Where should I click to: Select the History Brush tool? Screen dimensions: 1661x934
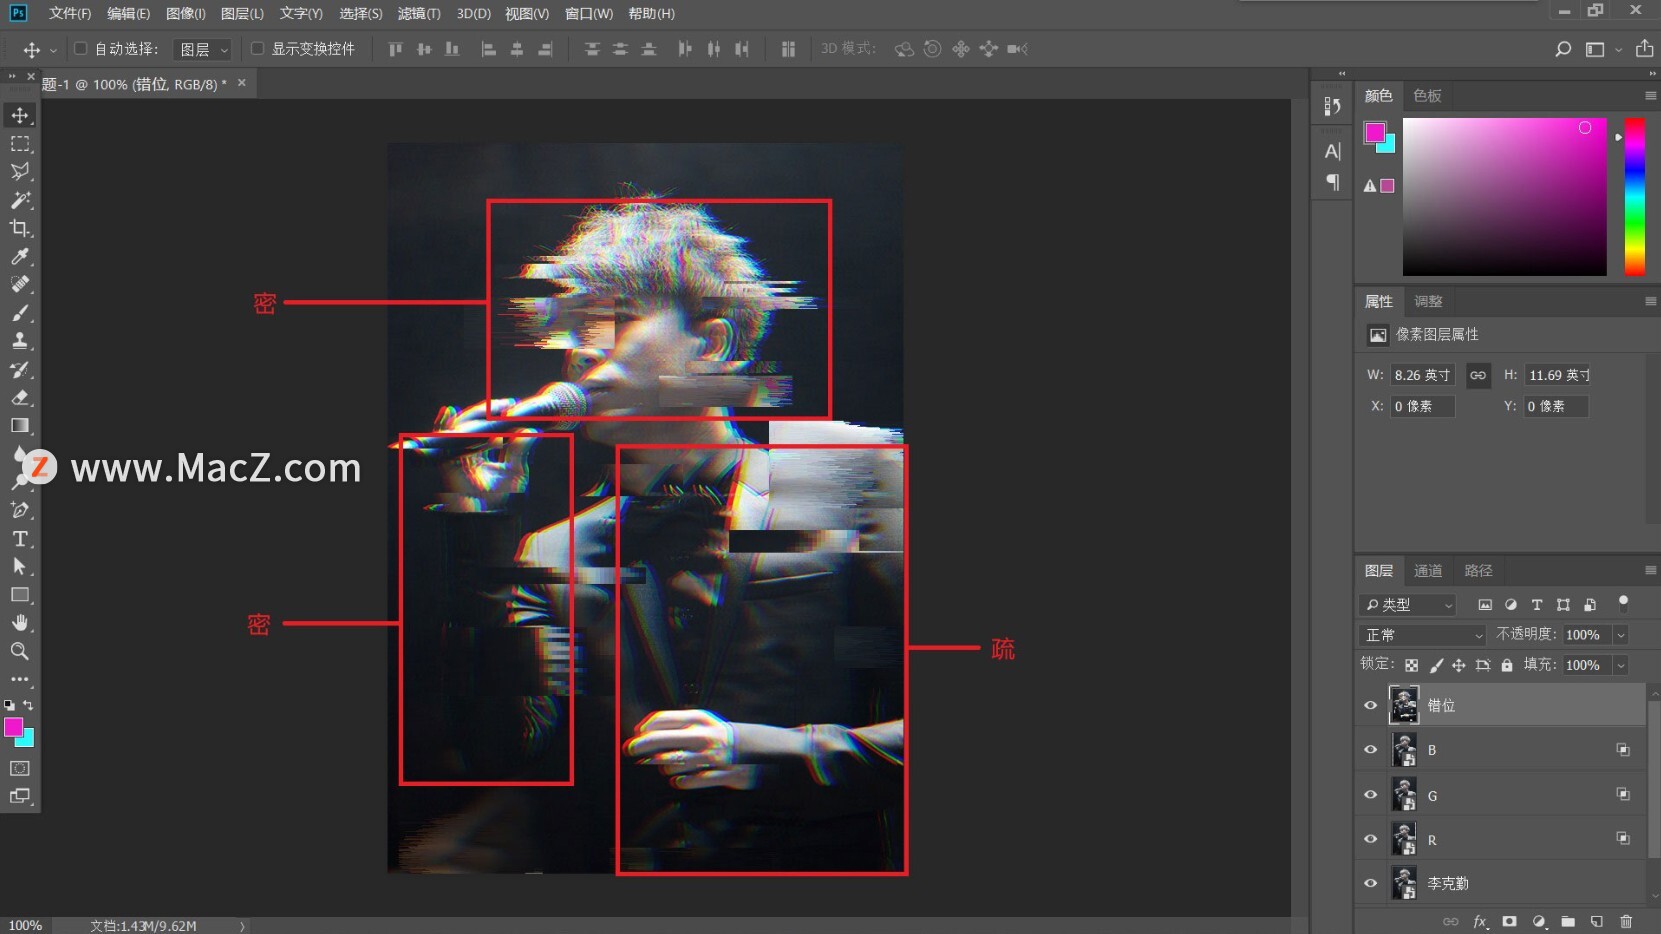pyautogui.click(x=20, y=369)
